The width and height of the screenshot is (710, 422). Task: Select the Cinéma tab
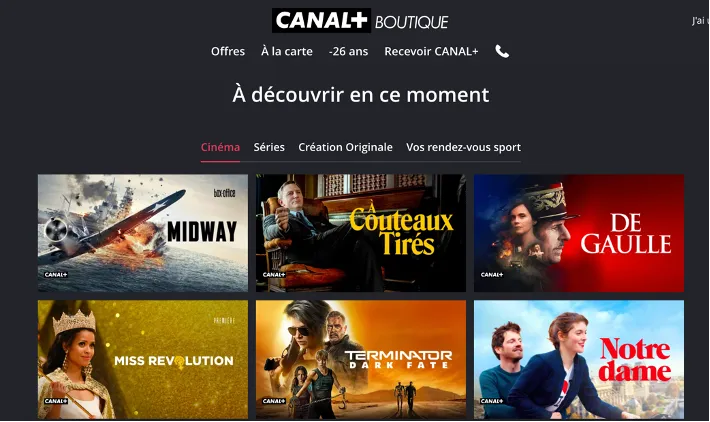[x=220, y=147]
